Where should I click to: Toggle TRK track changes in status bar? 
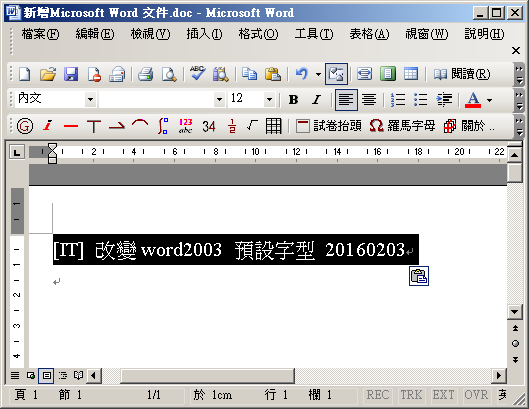tap(411, 394)
